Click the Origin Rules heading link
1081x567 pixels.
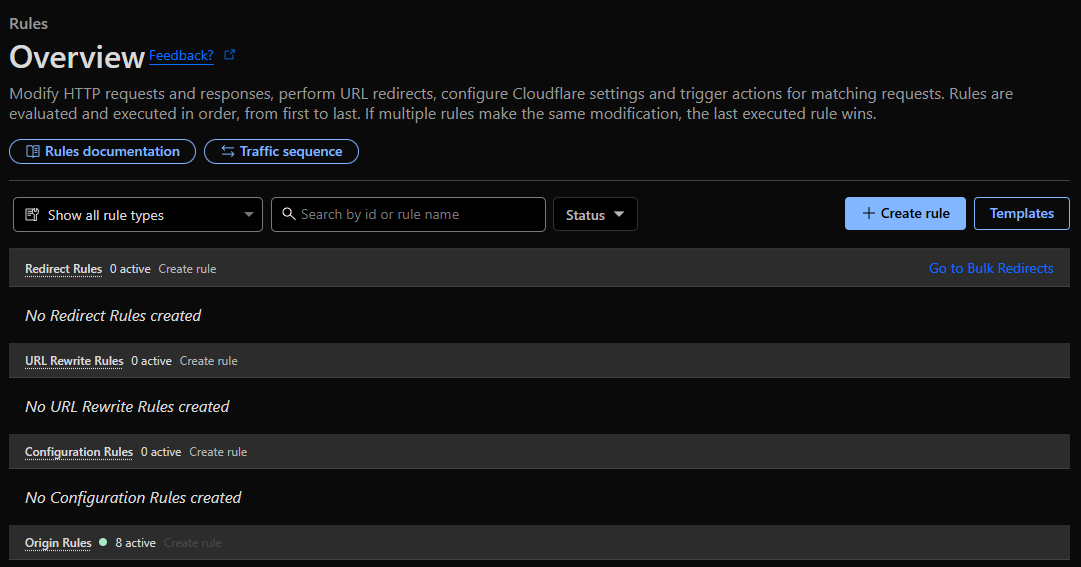click(x=58, y=543)
